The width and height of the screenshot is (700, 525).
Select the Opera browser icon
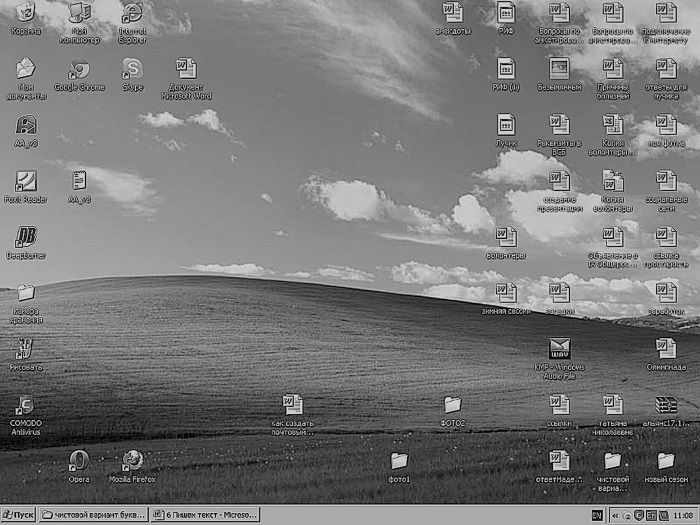(79, 461)
